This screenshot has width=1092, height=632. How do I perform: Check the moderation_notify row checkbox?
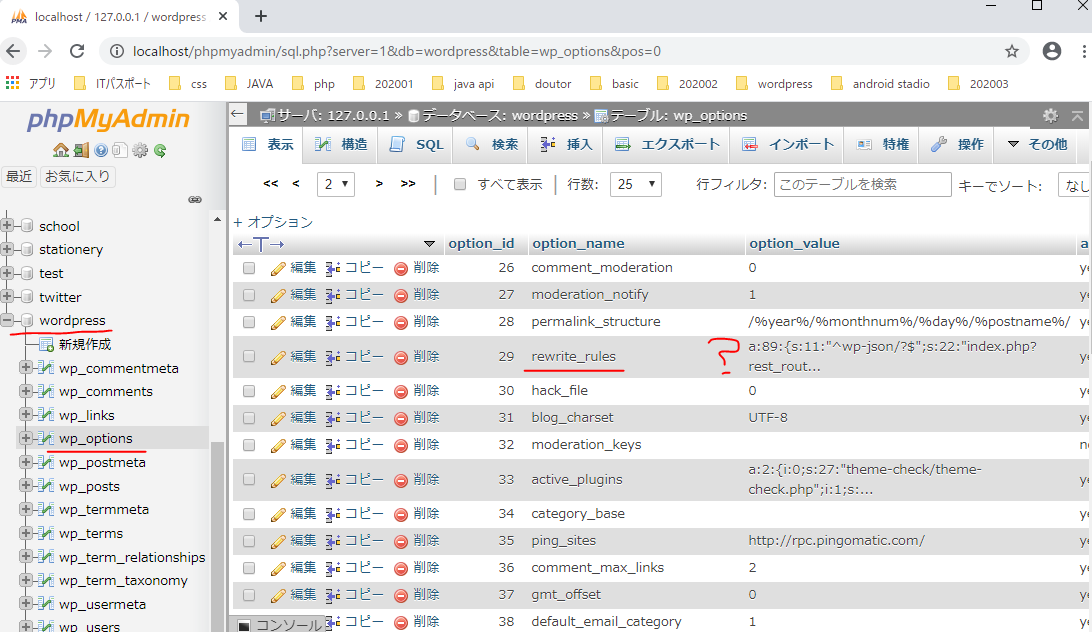click(x=249, y=295)
